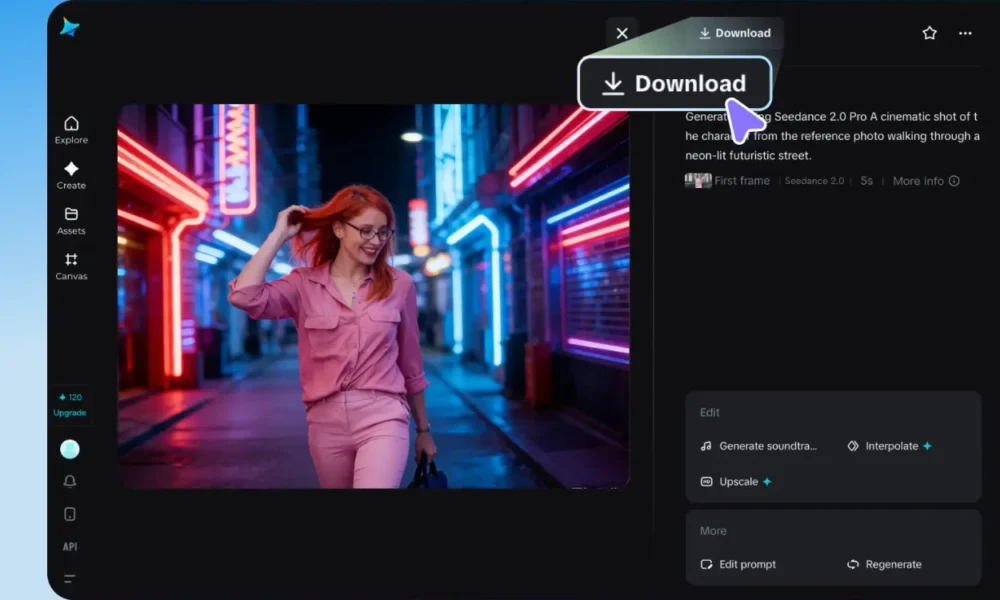Image resolution: width=1000 pixels, height=600 pixels.
Task: Open the three-dot more options menu
Action: 966,33
